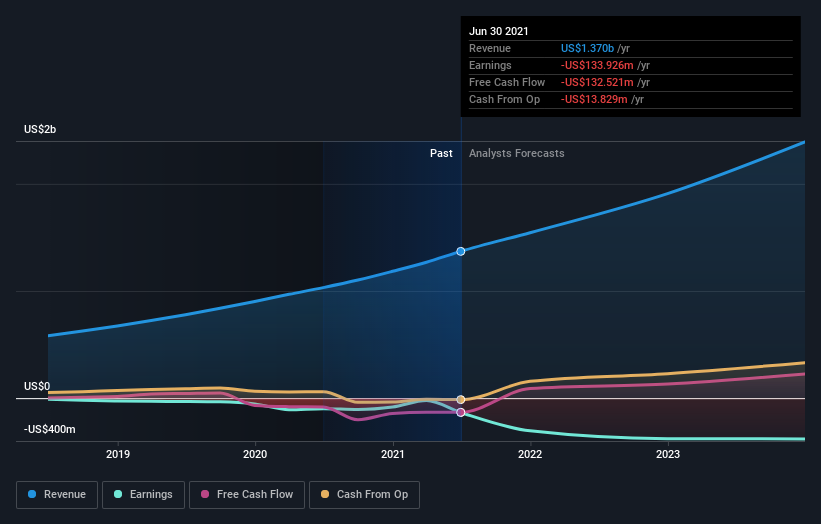
Task: Click the 2019 x-axis label
Action: pos(118,454)
